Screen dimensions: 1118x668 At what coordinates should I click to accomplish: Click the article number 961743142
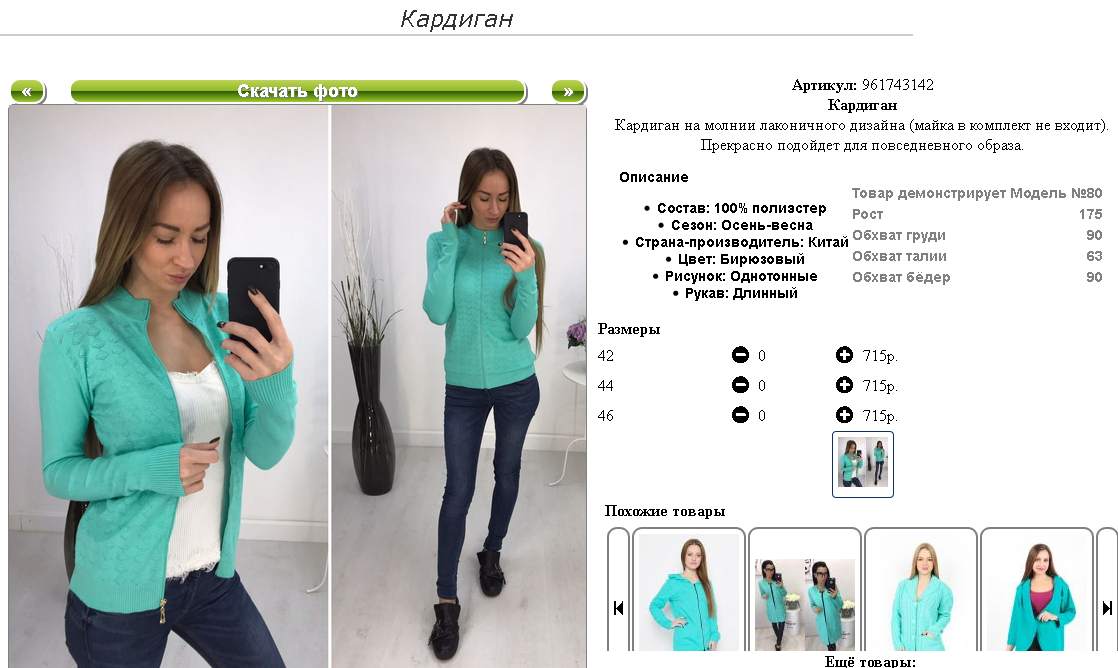[x=898, y=85]
